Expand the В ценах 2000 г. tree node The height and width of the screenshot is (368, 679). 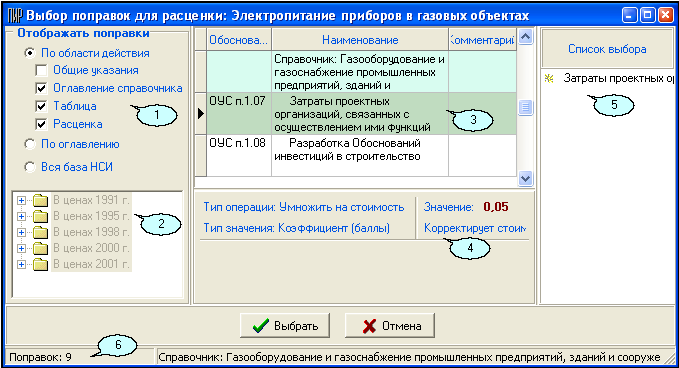(21, 249)
